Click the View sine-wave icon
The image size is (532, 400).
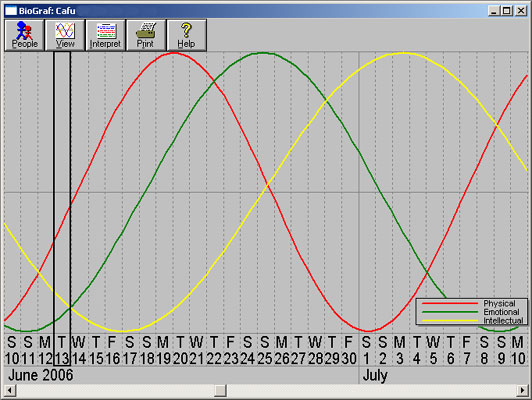click(x=65, y=31)
